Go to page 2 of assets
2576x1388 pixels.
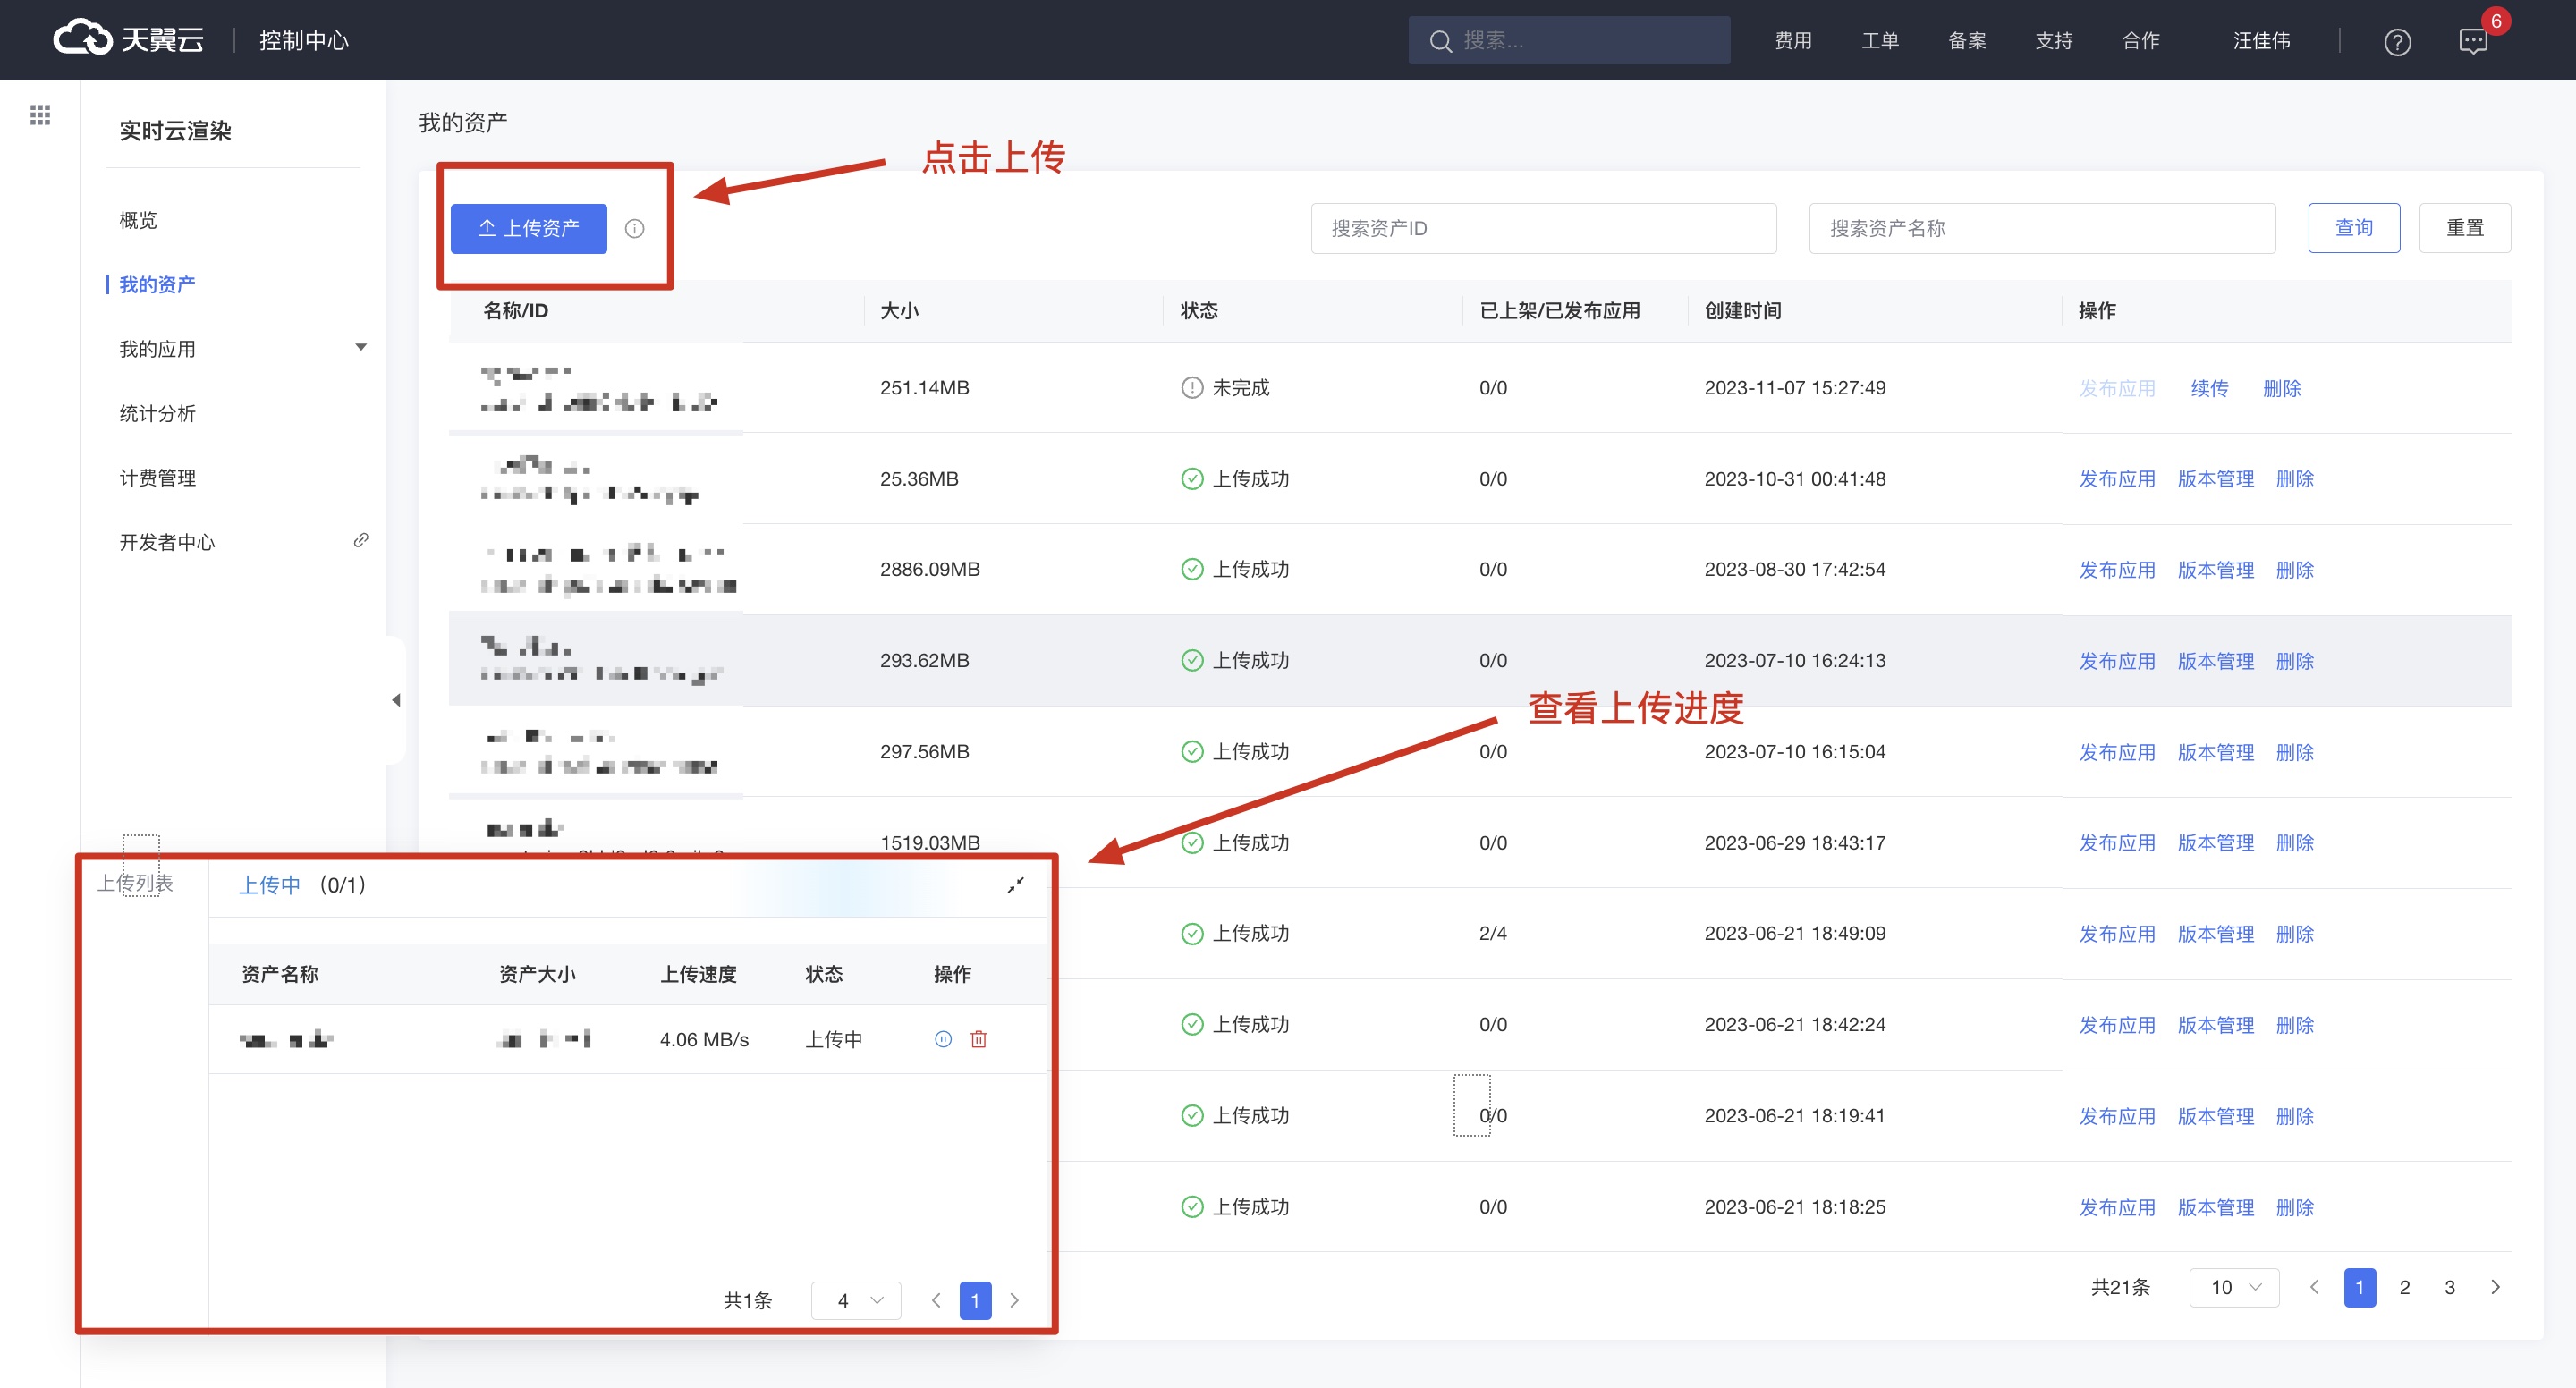click(x=2404, y=1287)
